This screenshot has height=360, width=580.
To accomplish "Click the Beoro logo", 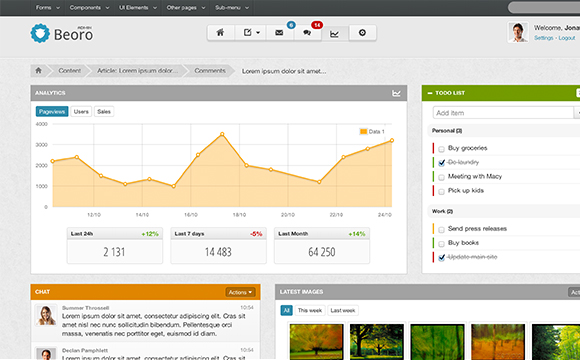I will (x=62, y=34).
